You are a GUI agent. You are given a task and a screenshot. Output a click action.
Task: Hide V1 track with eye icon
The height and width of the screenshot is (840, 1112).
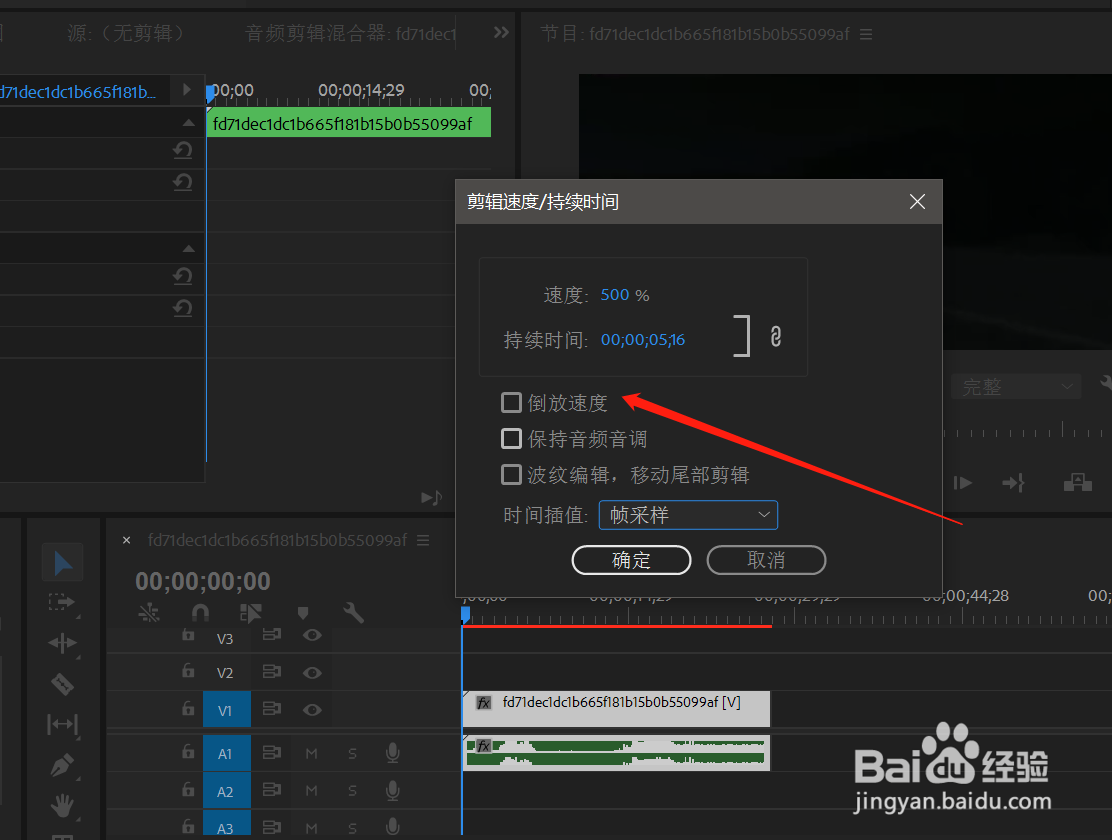(312, 709)
